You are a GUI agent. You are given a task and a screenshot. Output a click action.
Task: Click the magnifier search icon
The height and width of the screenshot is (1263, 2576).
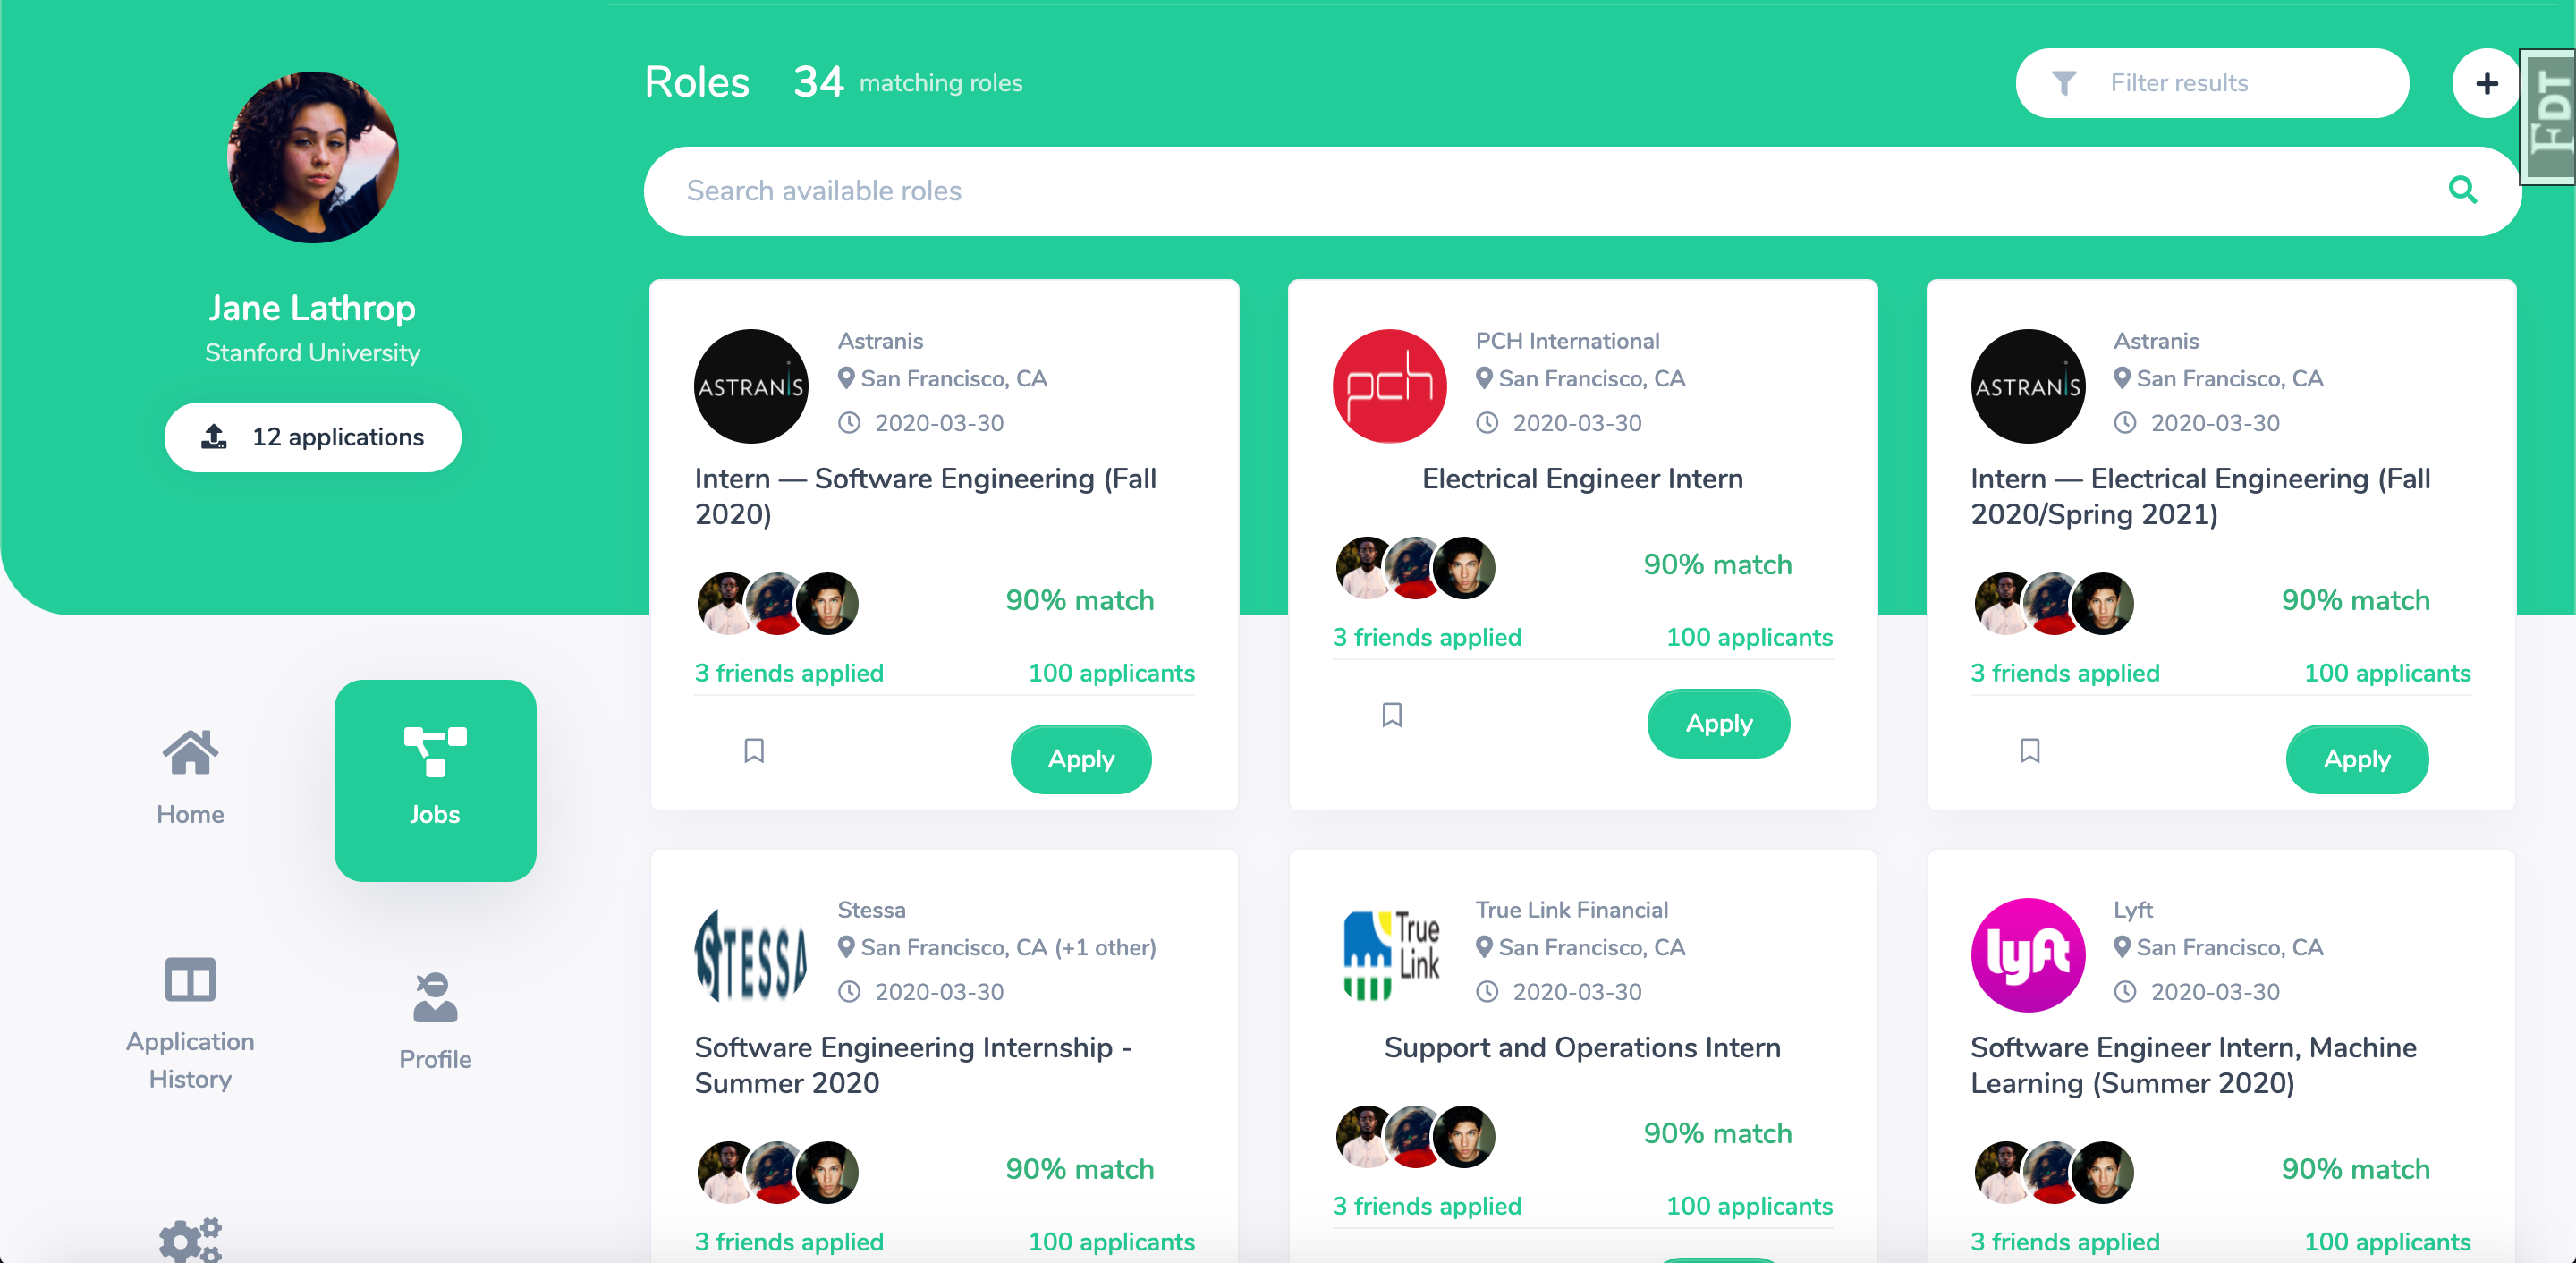[2462, 190]
